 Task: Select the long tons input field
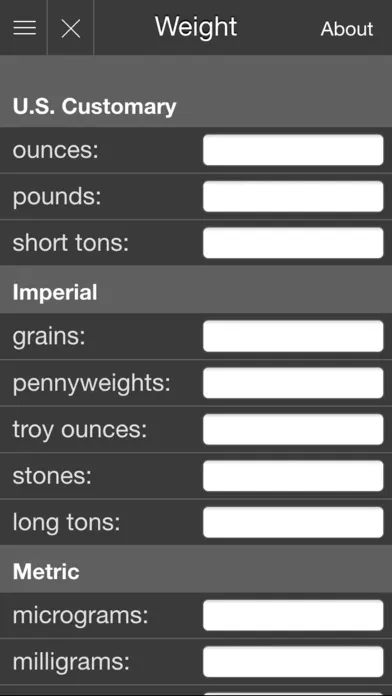coord(293,522)
